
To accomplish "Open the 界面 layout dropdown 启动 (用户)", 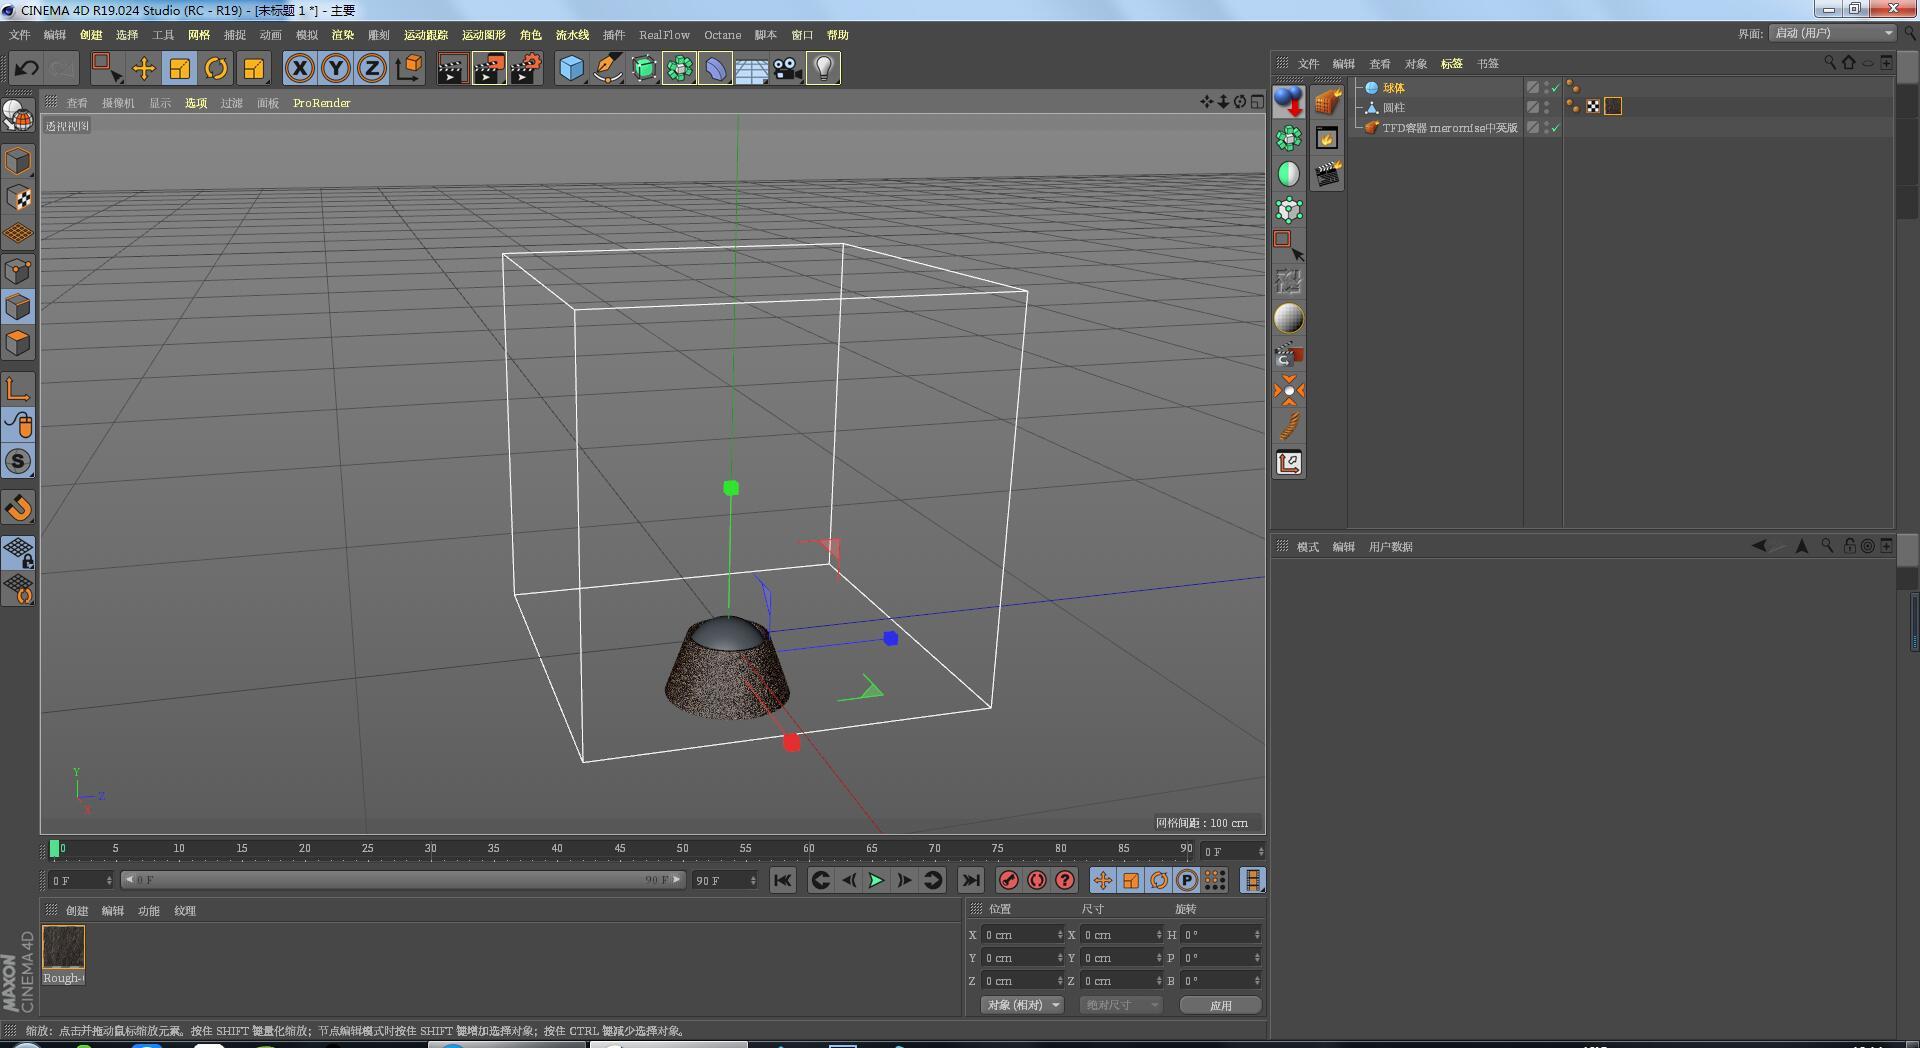I will pos(1833,34).
